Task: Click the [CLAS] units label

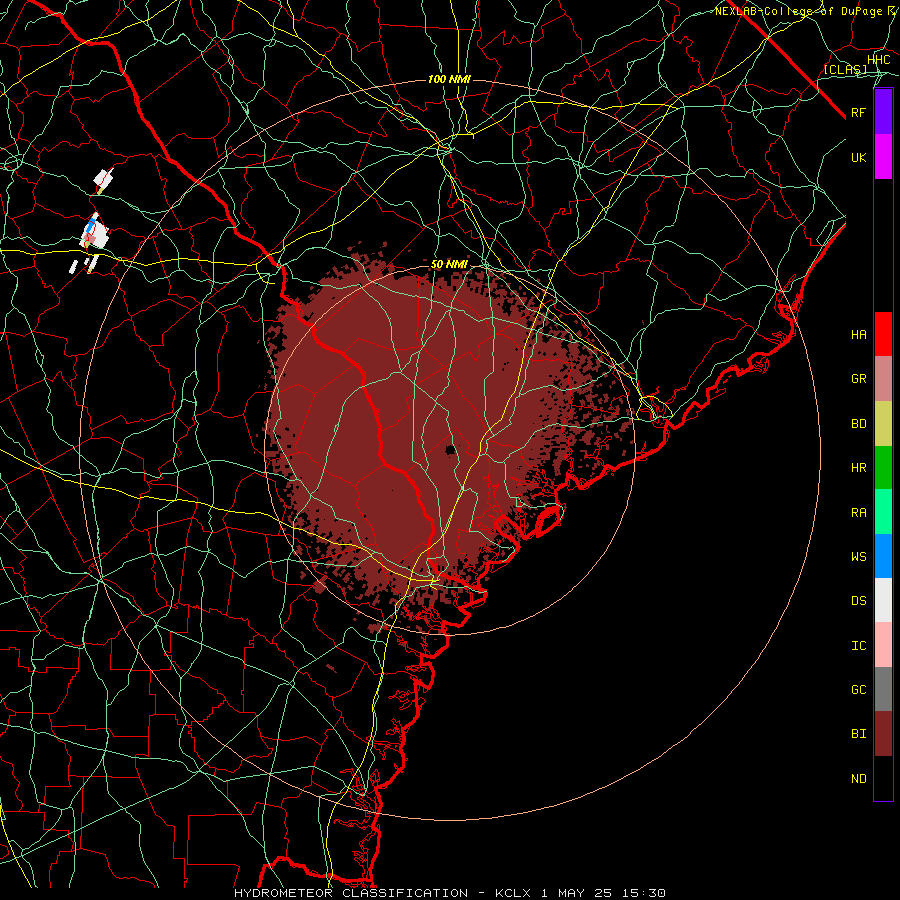Action: point(845,69)
